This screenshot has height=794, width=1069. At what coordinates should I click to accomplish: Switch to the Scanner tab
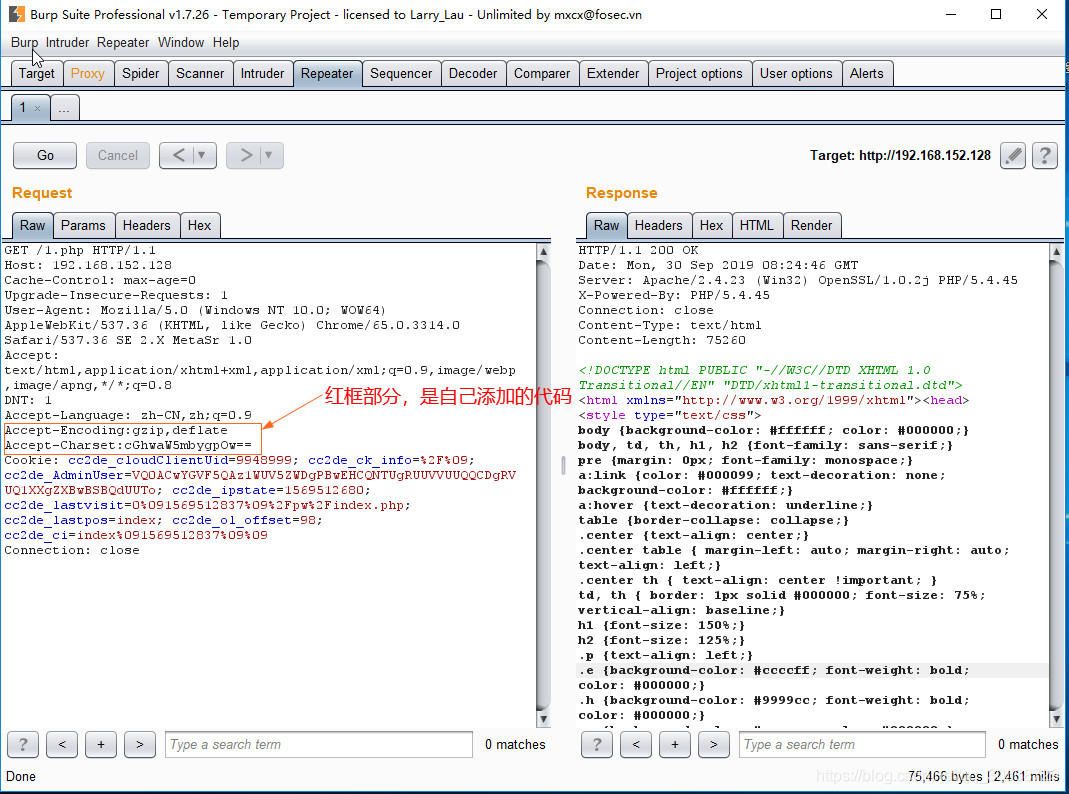point(200,74)
